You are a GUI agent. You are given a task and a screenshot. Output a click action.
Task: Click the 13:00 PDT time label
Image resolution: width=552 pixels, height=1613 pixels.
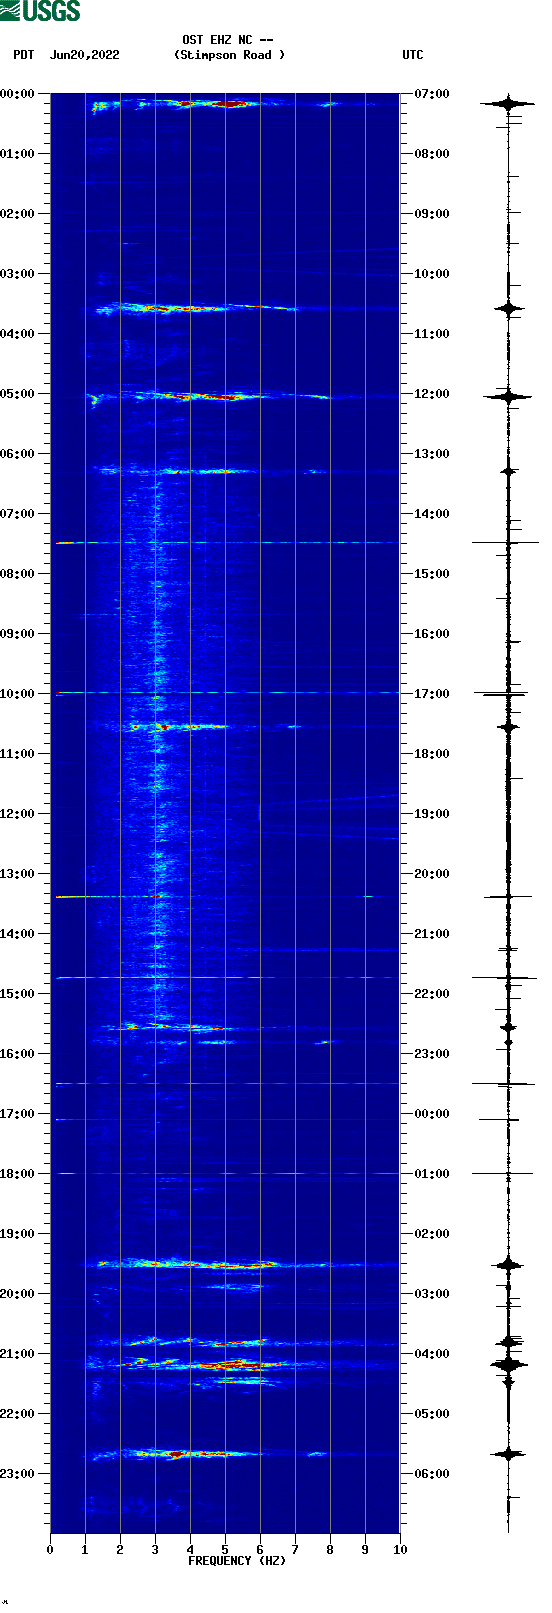[18, 874]
